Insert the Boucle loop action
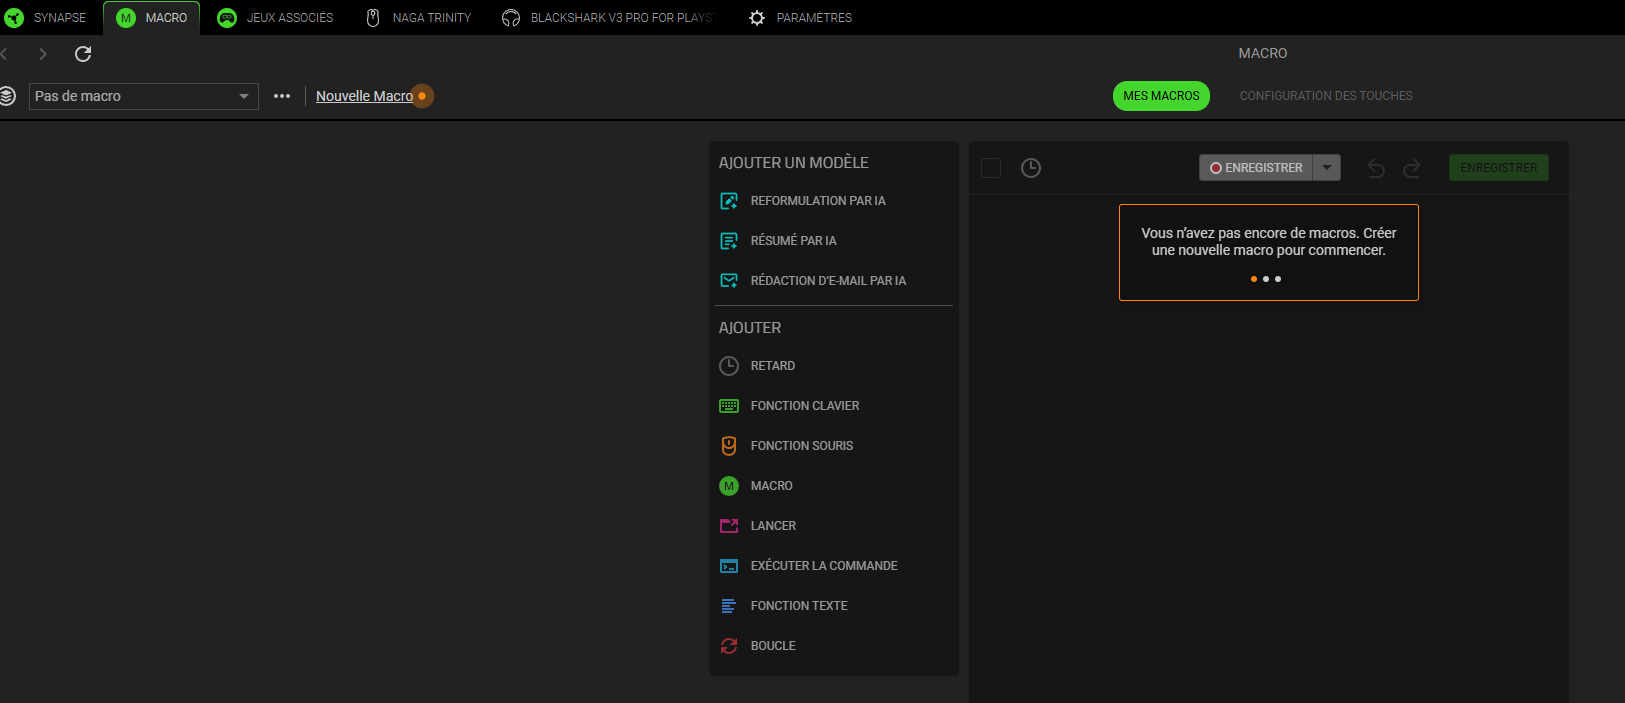The width and height of the screenshot is (1625, 703). [757, 646]
